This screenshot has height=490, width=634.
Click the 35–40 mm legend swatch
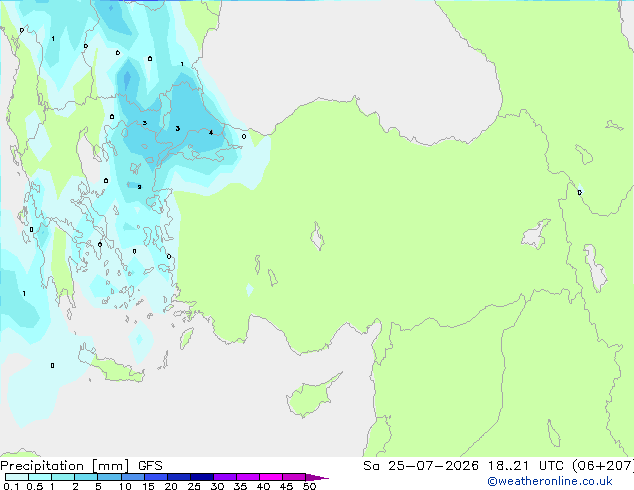coord(247,477)
